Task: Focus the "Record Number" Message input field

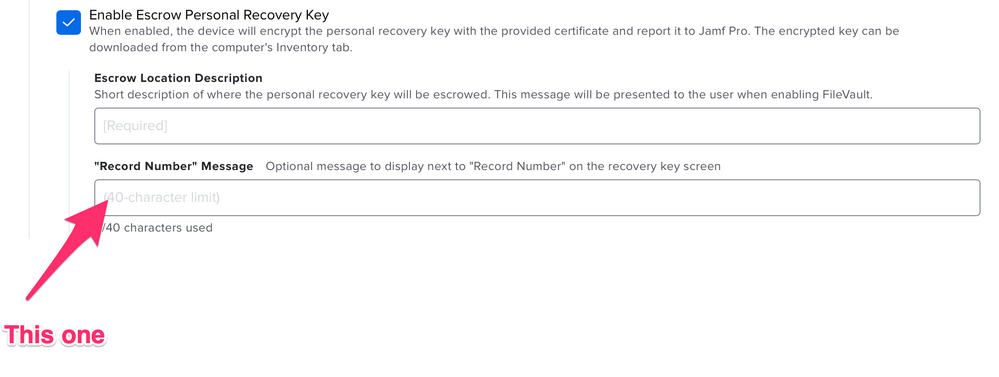Action: pos(537,197)
